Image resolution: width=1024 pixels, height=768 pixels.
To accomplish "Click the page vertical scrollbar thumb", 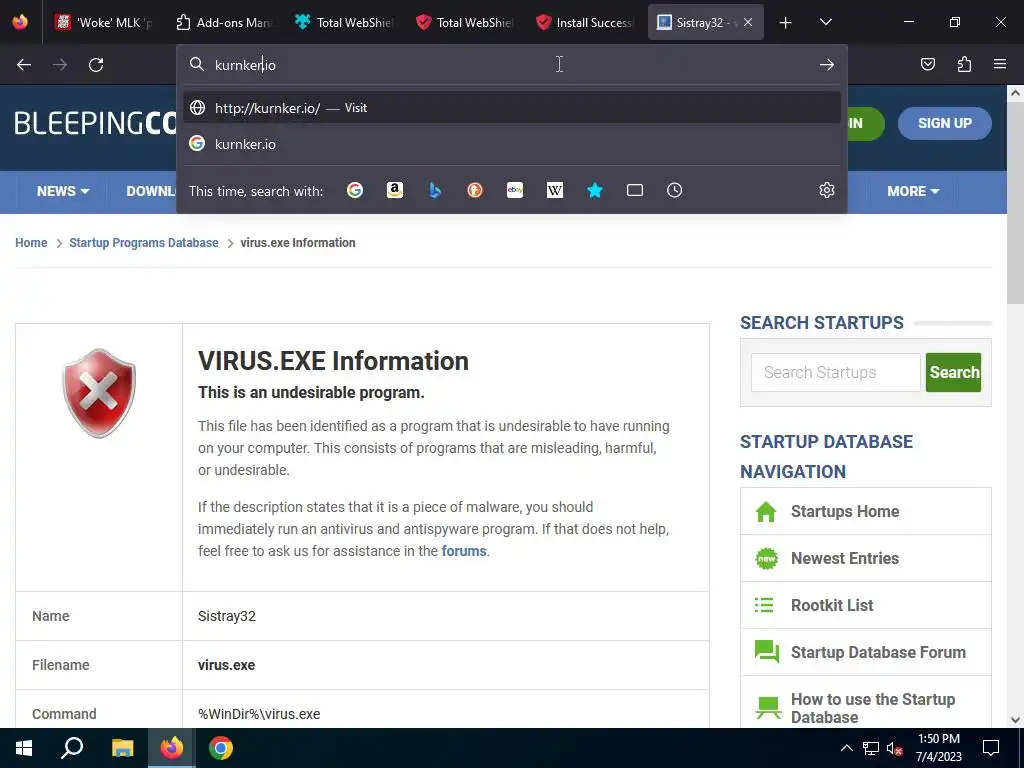I will tap(1015, 202).
